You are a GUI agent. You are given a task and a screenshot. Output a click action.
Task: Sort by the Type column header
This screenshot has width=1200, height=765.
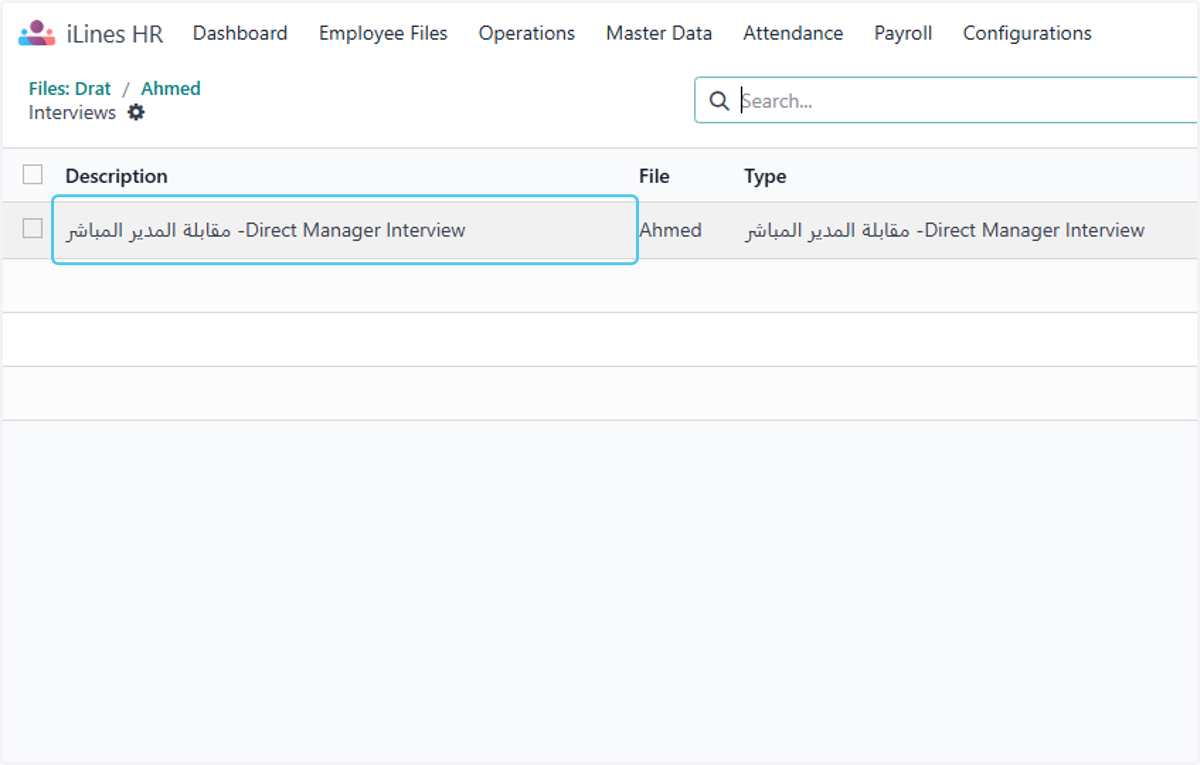(x=765, y=176)
